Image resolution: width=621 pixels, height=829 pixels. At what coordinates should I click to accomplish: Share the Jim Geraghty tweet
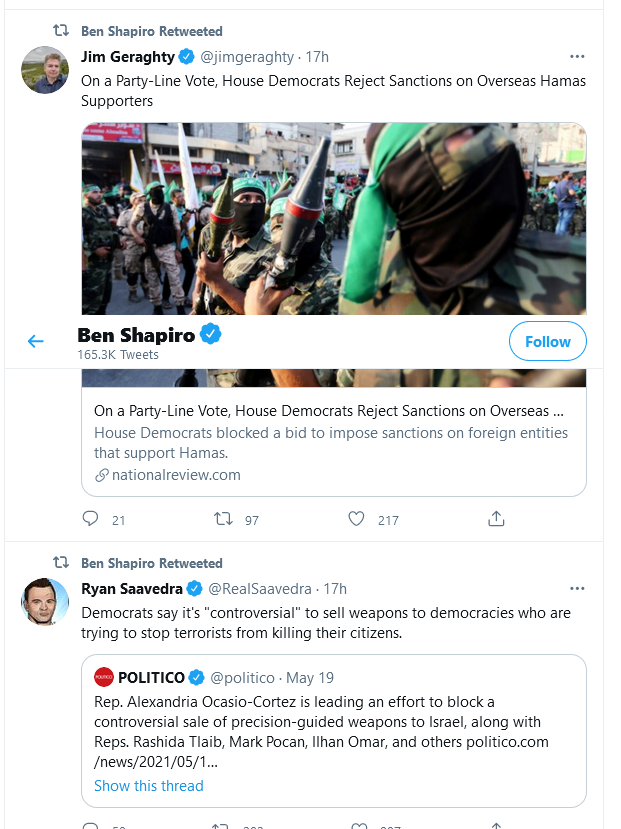tap(496, 519)
